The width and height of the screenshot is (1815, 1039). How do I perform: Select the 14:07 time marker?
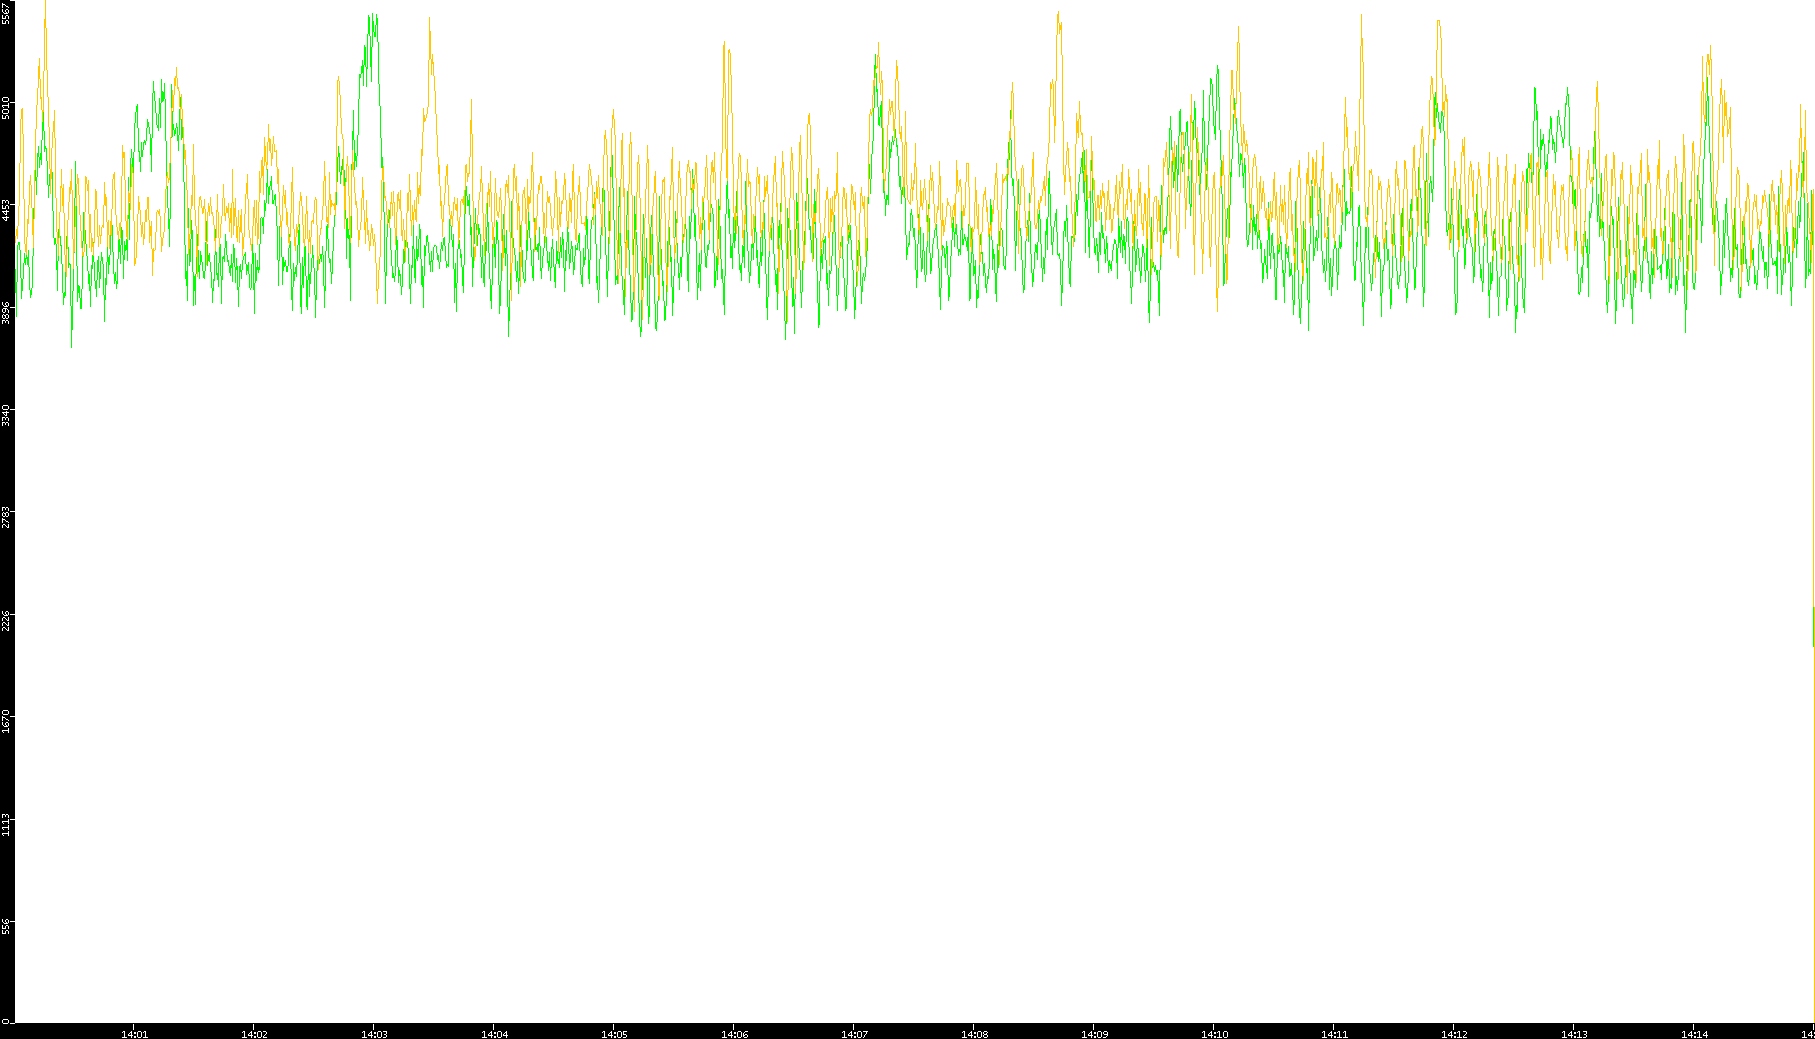pos(854,1034)
